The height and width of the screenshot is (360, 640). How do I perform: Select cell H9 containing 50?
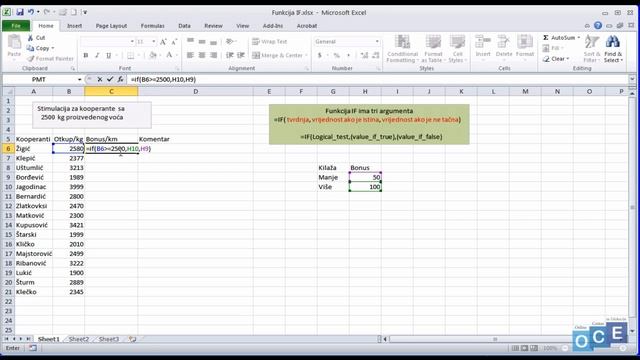coord(365,177)
